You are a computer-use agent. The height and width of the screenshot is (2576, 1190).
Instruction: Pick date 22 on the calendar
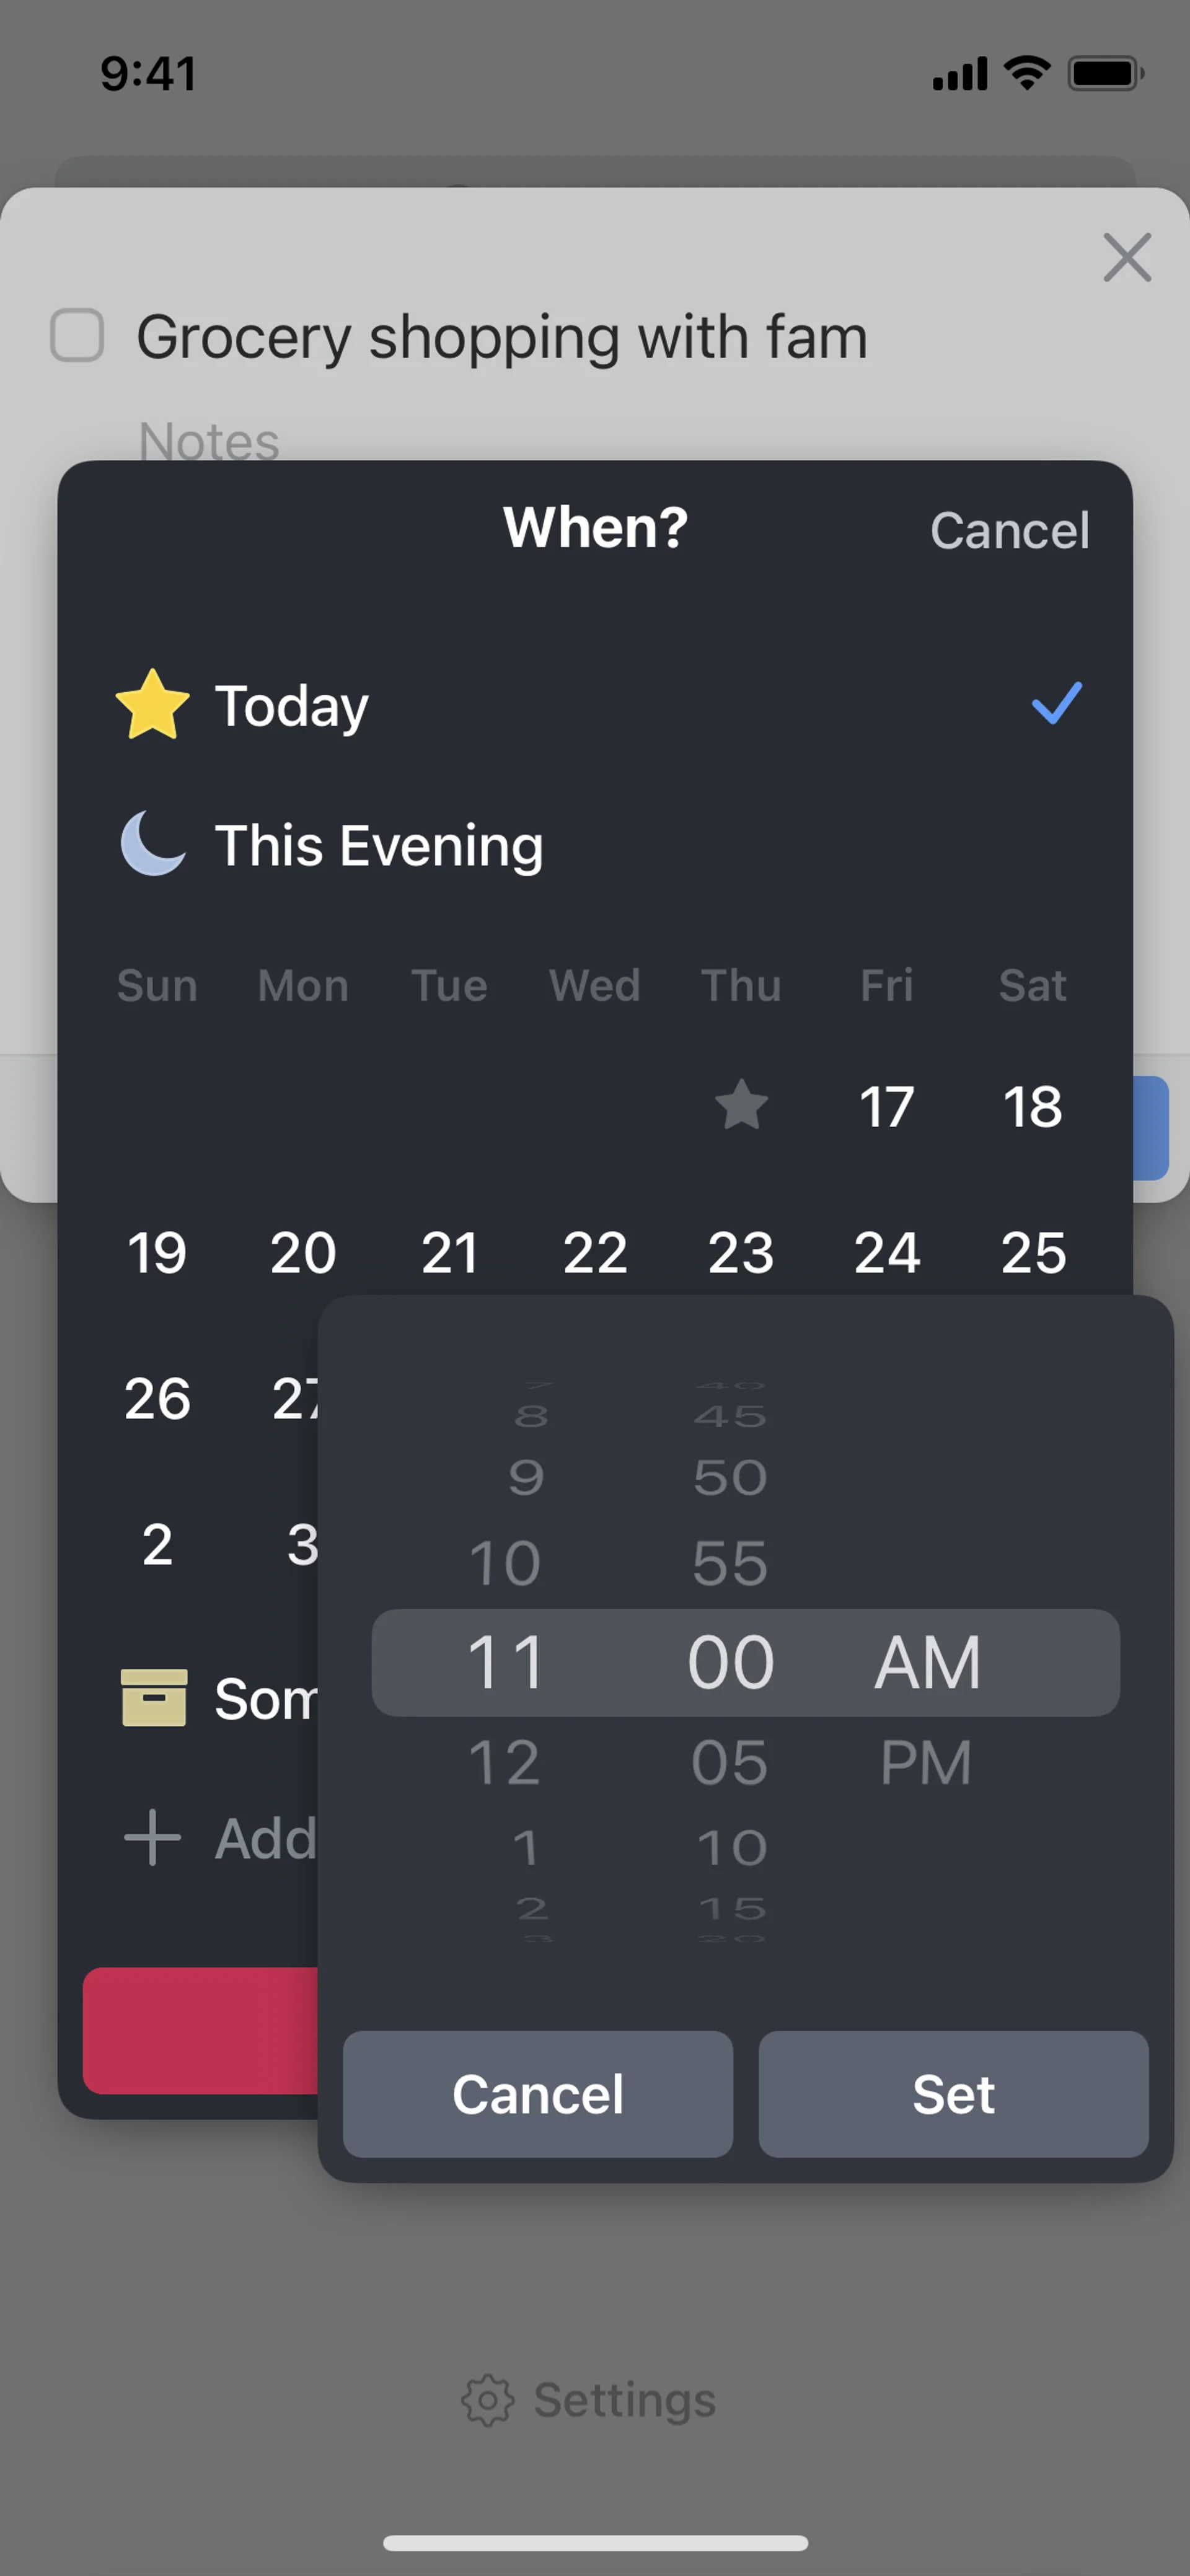coord(595,1252)
